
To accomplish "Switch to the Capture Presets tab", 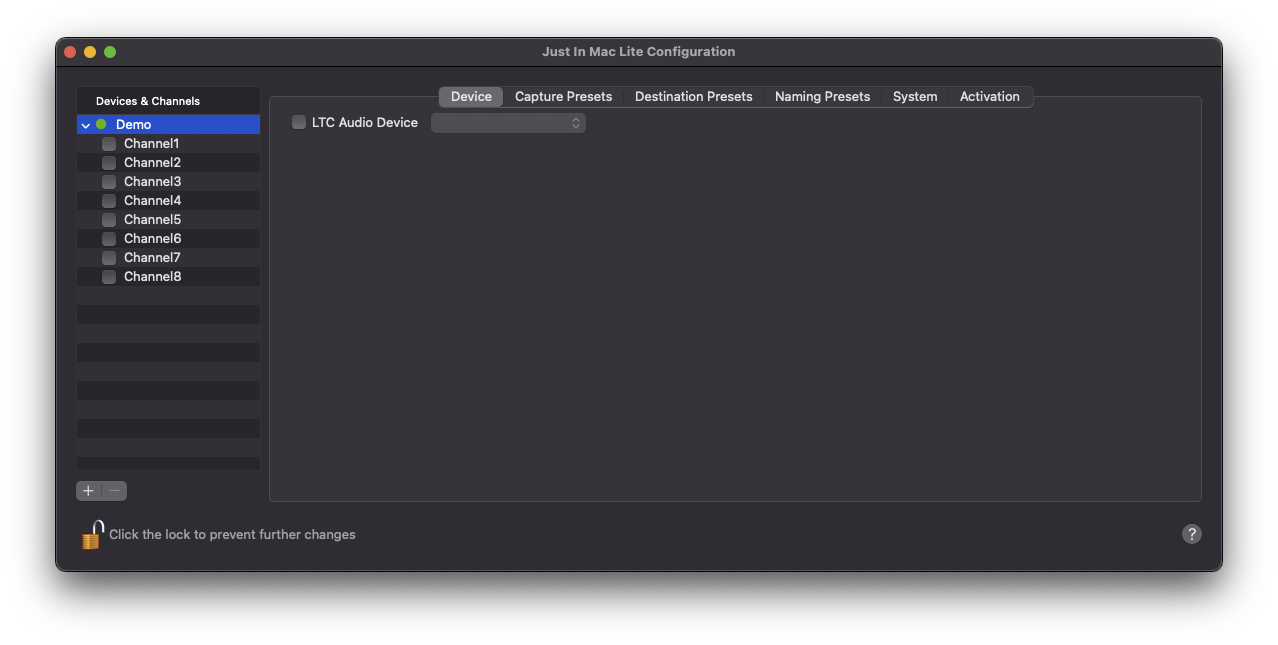I will [x=563, y=97].
